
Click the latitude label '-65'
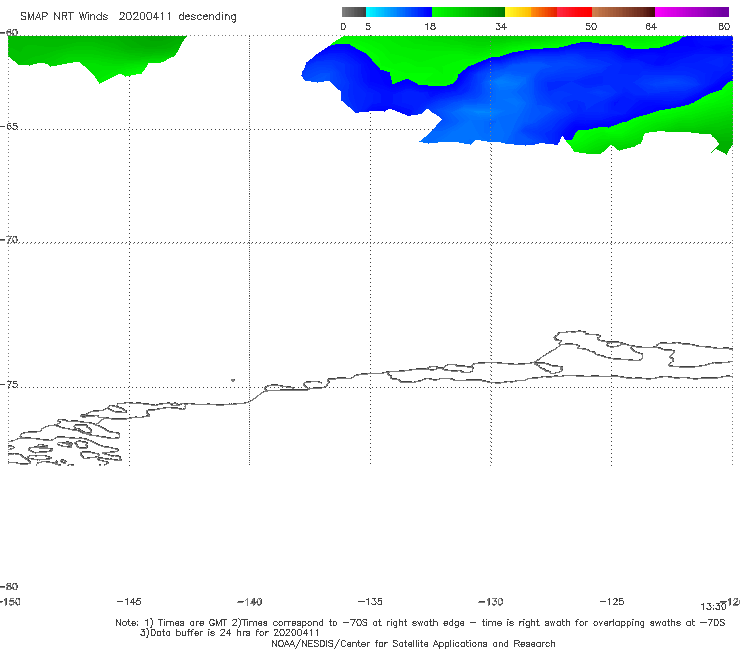9,127
